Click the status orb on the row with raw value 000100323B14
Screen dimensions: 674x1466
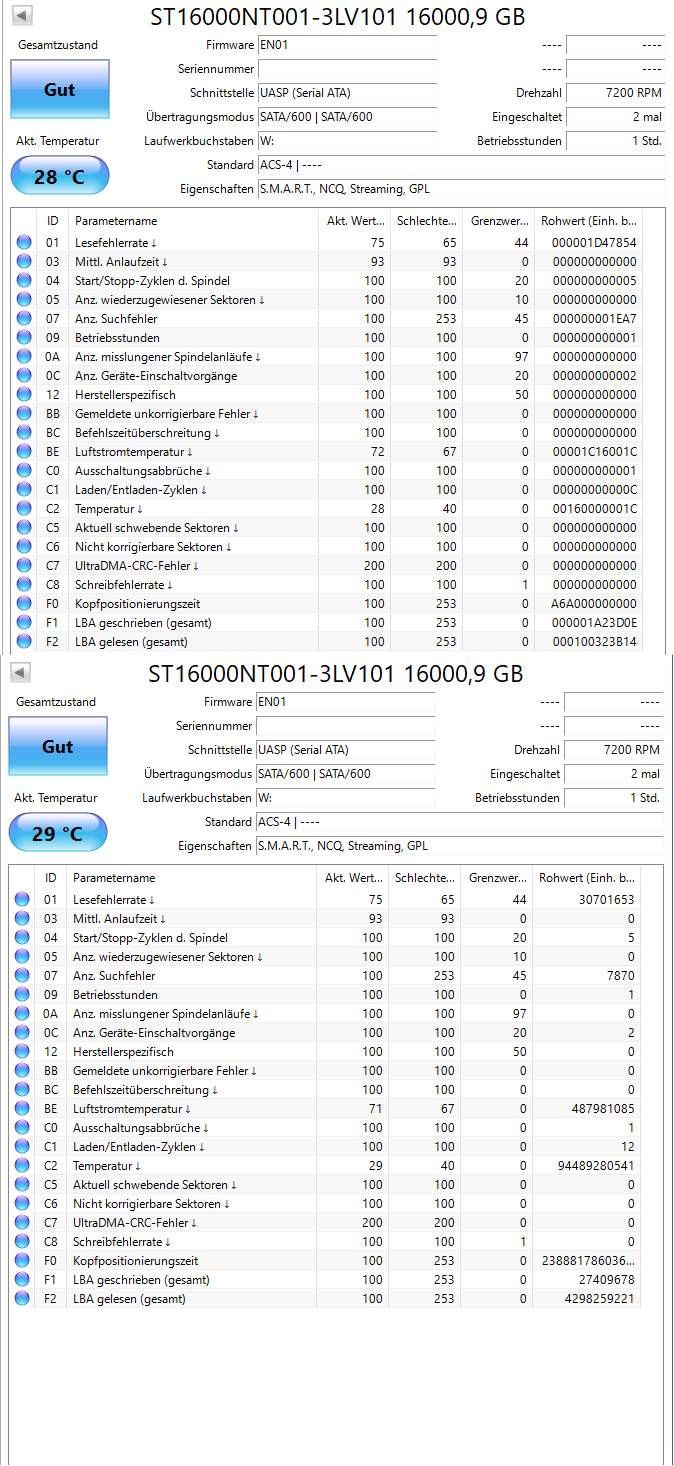click(x=24, y=642)
